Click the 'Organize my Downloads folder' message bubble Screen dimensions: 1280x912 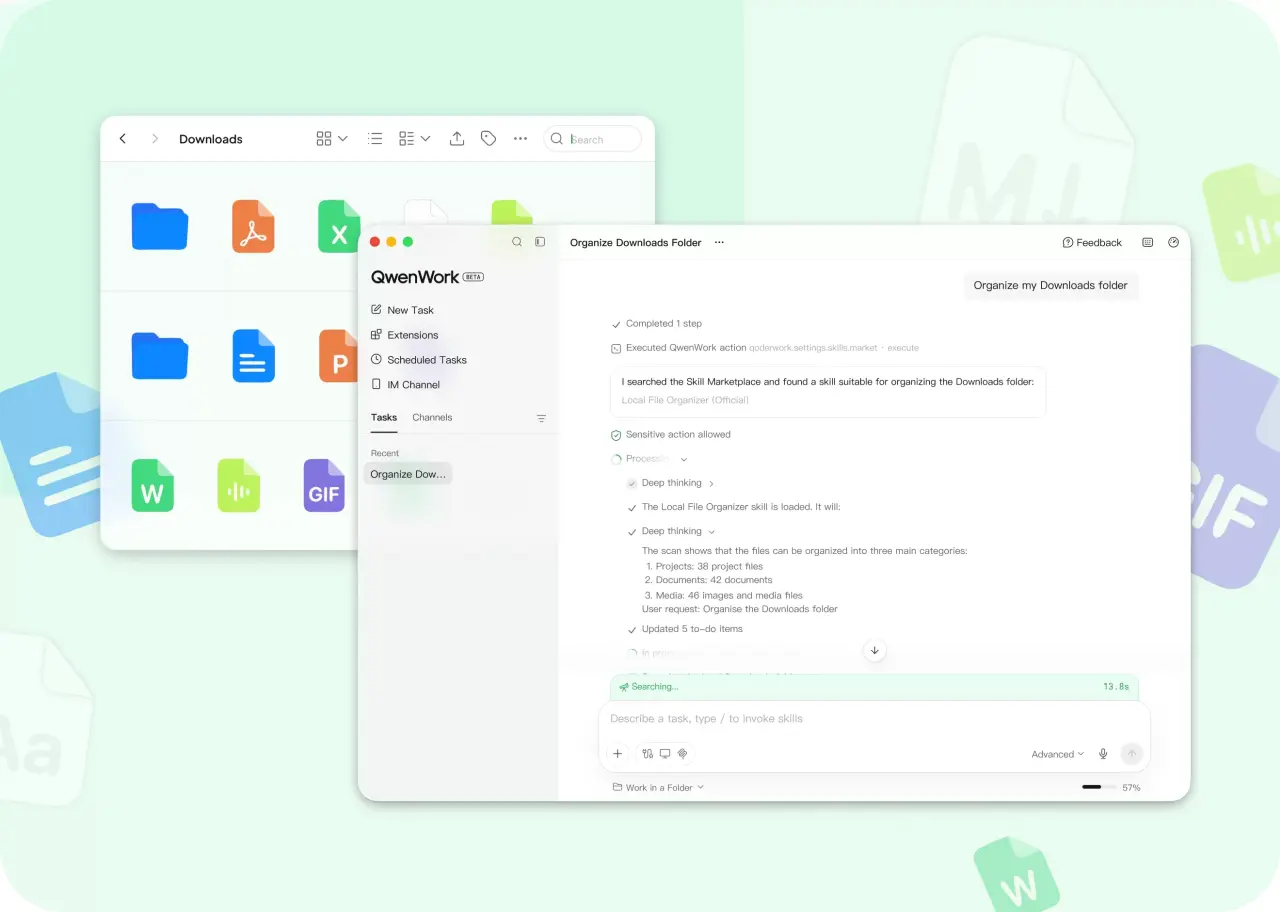(x=1050, y=285)
